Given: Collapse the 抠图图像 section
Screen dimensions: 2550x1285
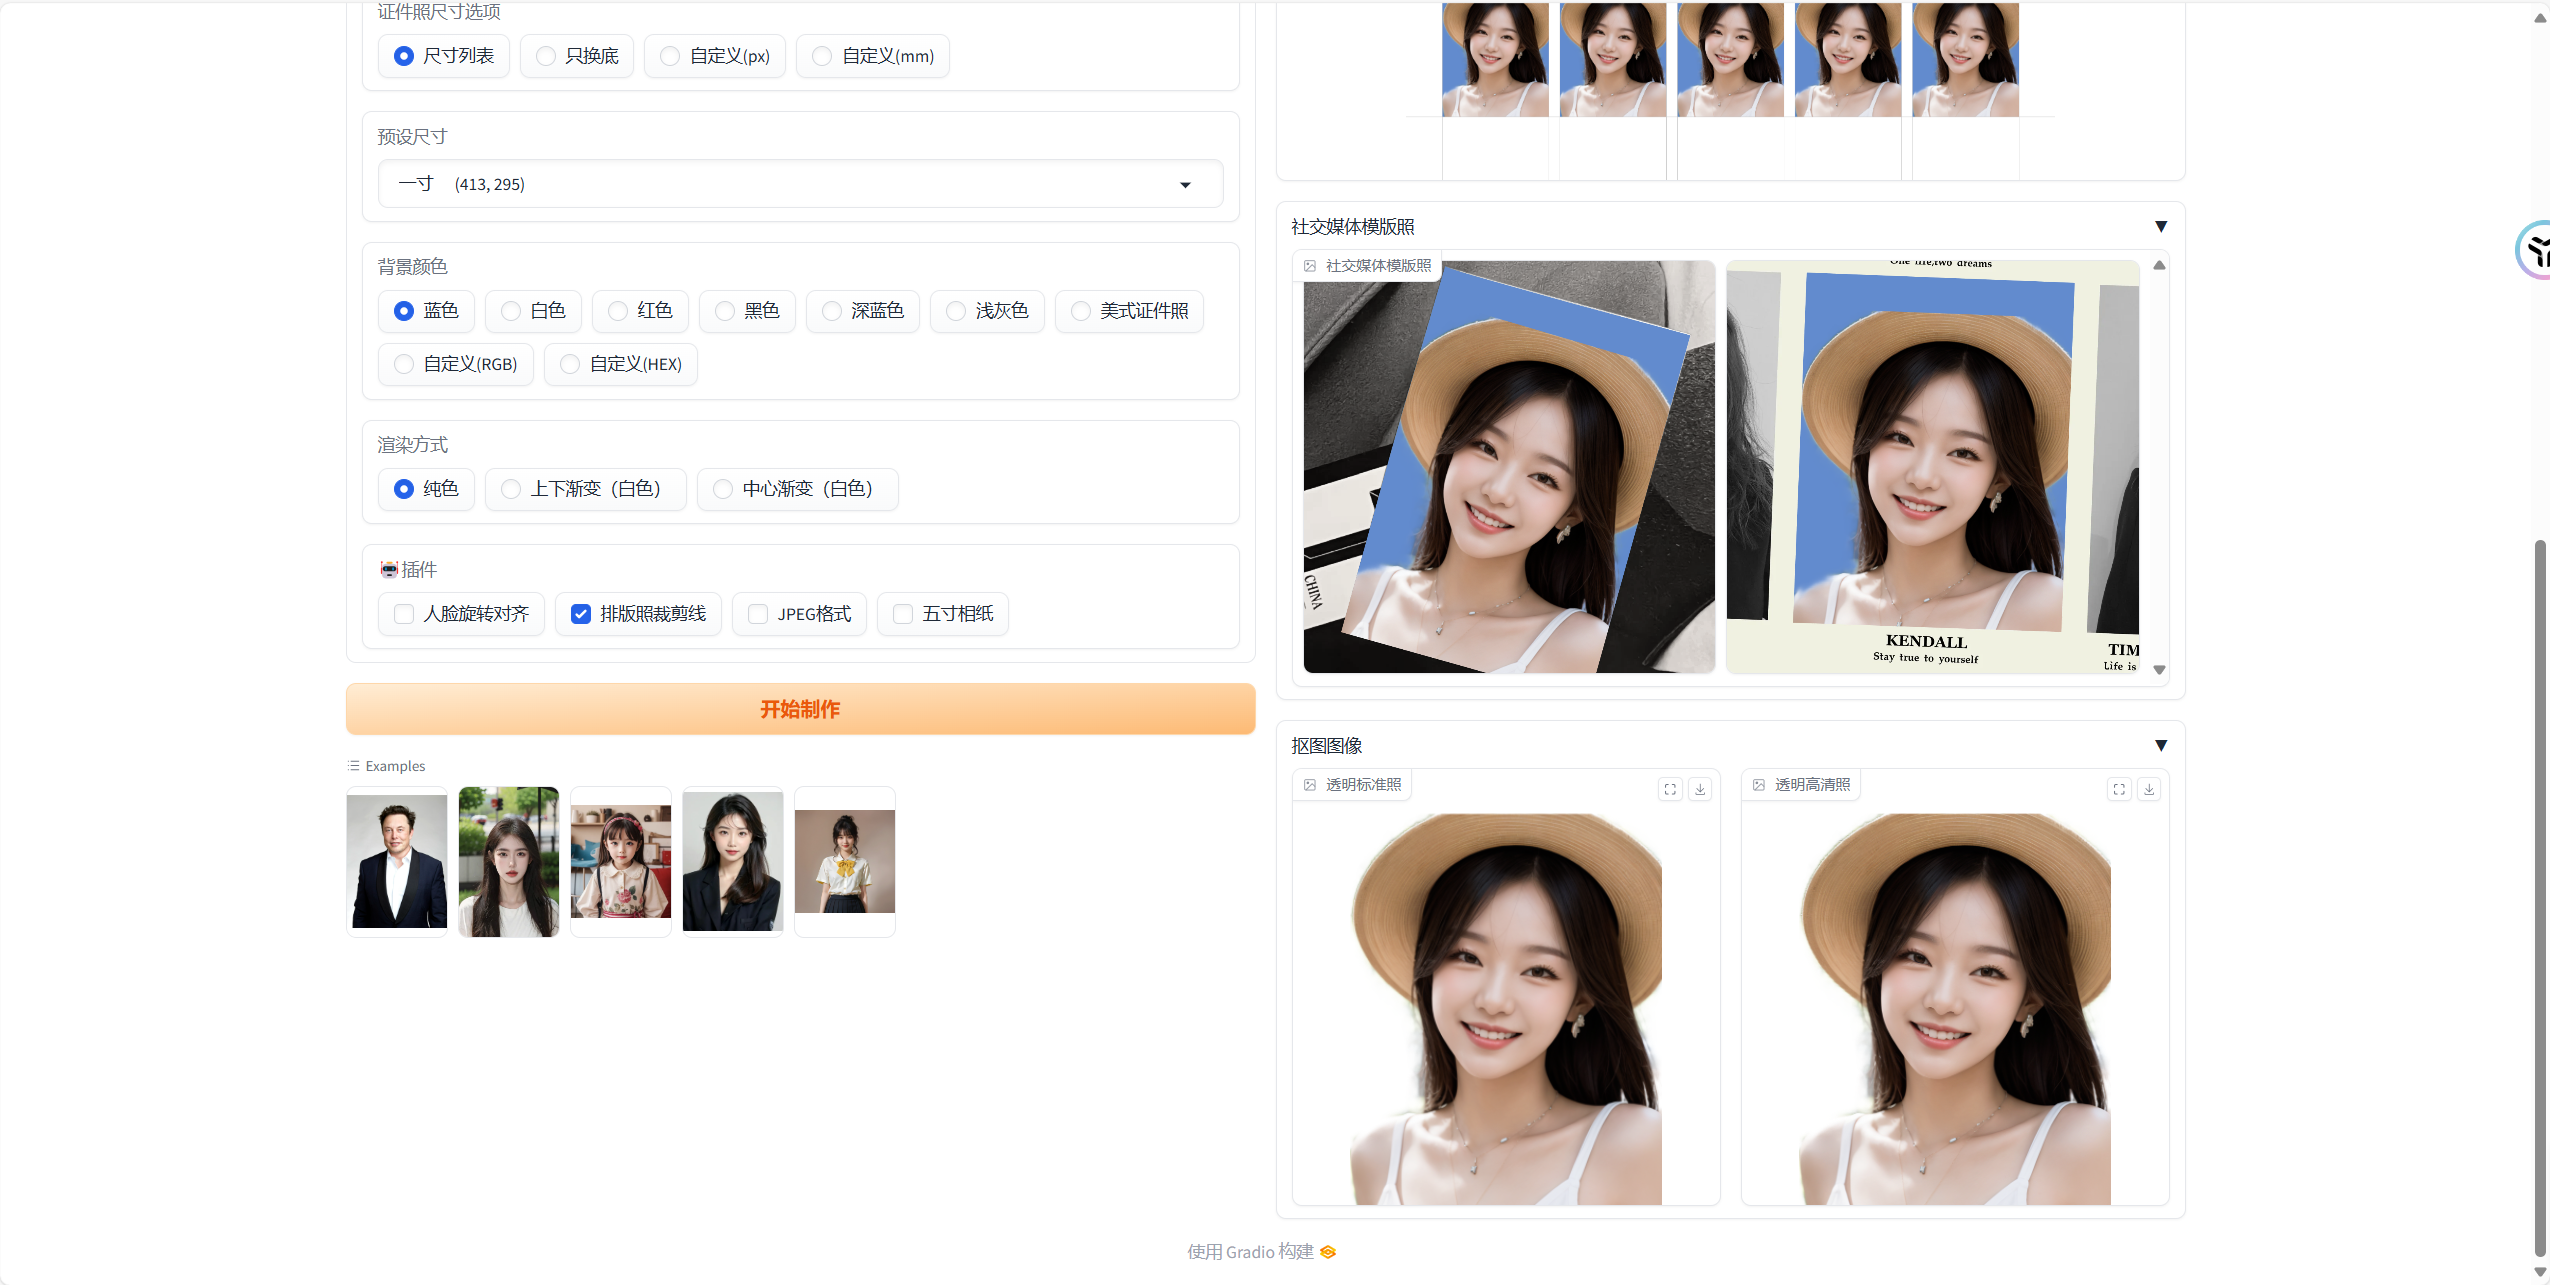Looking at the screenshot, I should [x=2161, y=746].
